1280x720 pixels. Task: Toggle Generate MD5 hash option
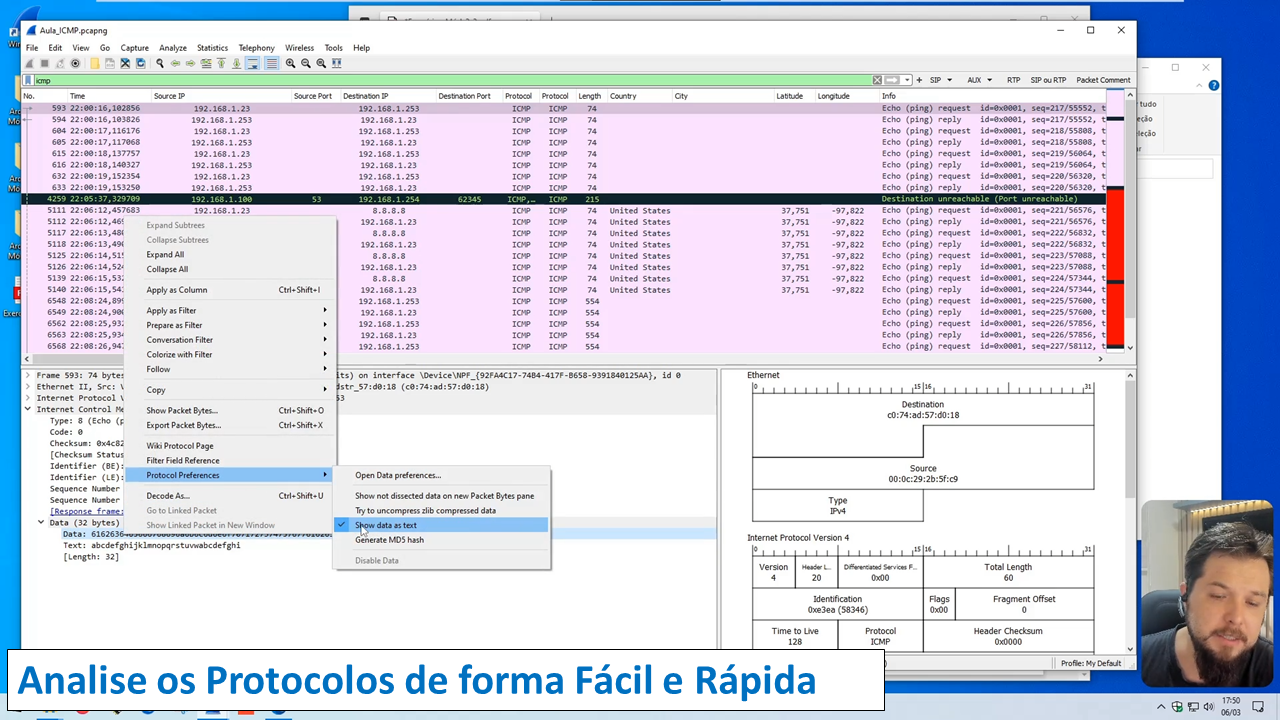[x=441, y=540]
